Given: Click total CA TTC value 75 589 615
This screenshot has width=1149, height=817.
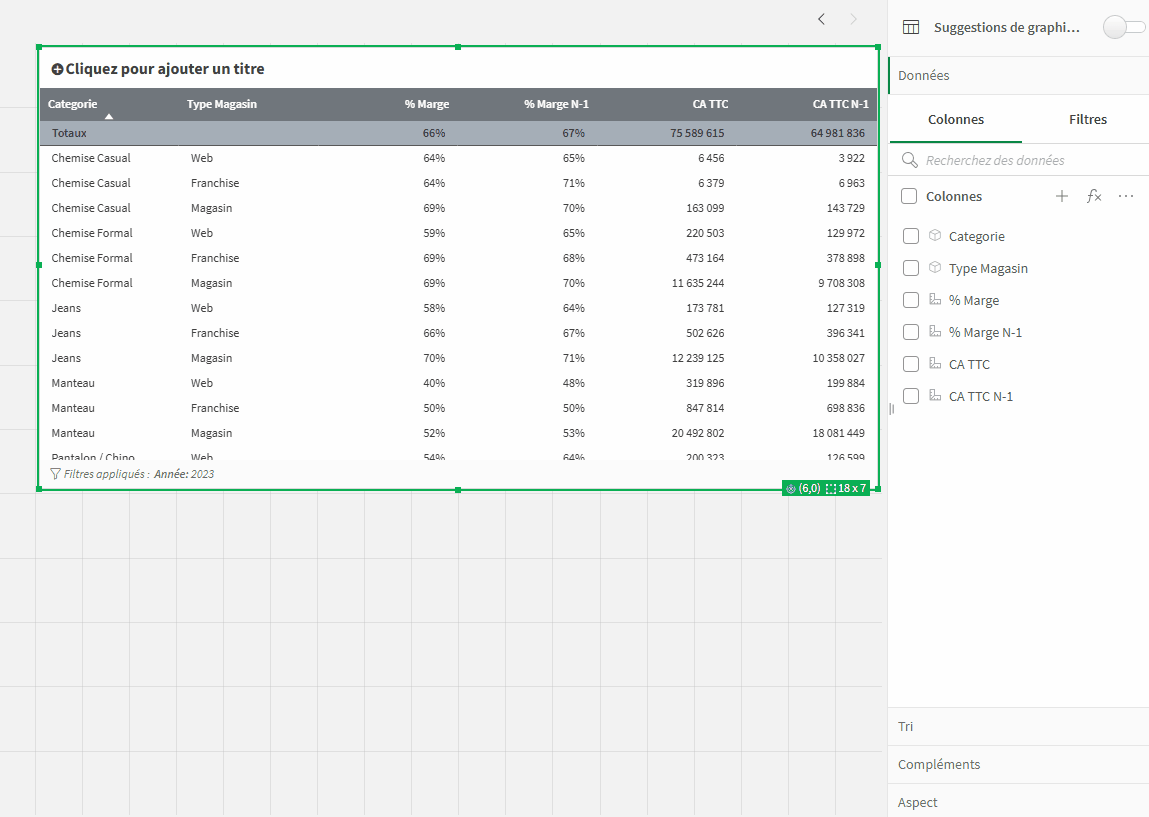Looking at the screenshot, I should (x=697, y=133).
